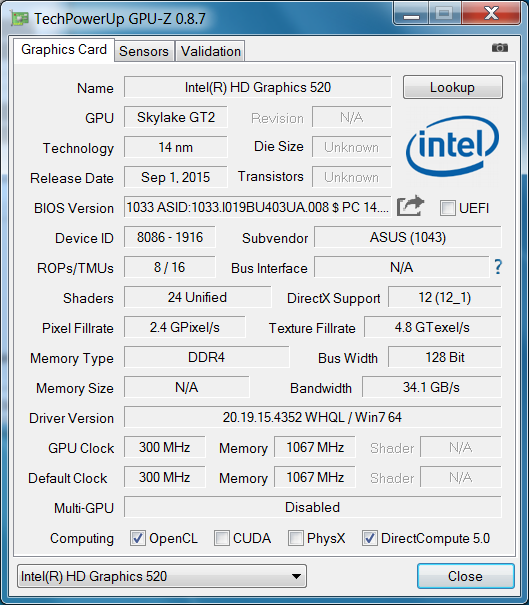Click the camera screenshot icon
Image resolution: width=529 pixels, height=605 pixels.
click(x=500, y=48)
